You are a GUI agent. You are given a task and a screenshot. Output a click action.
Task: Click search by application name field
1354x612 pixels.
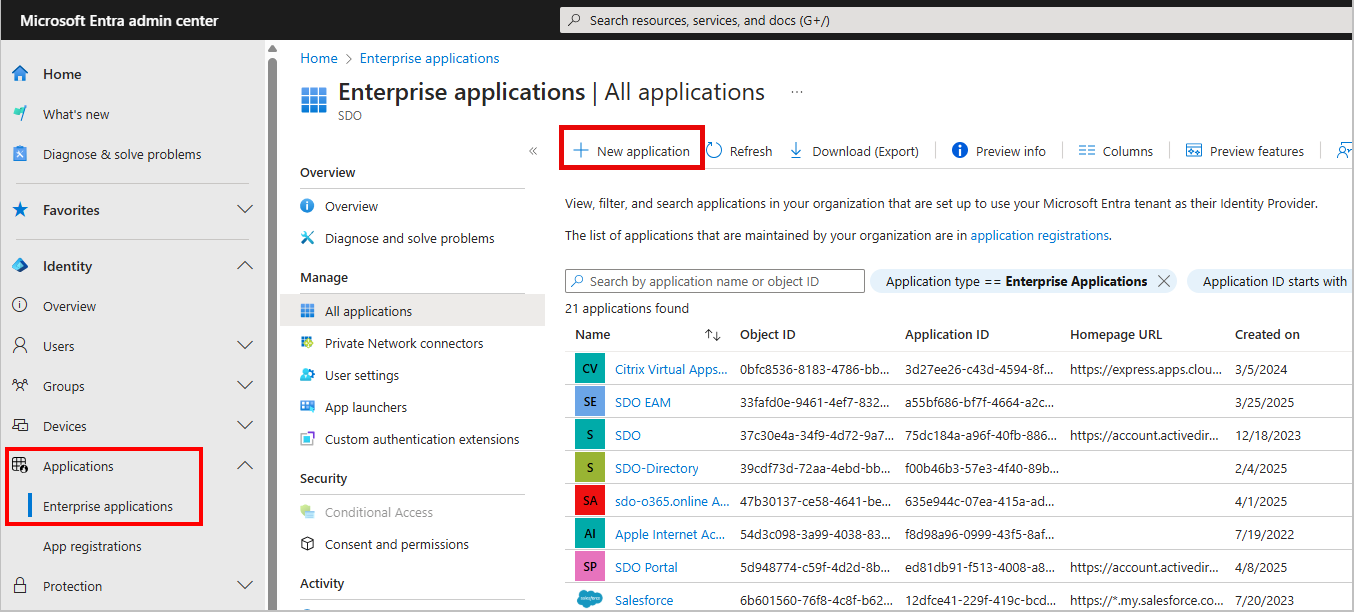[x=715, y=281]
